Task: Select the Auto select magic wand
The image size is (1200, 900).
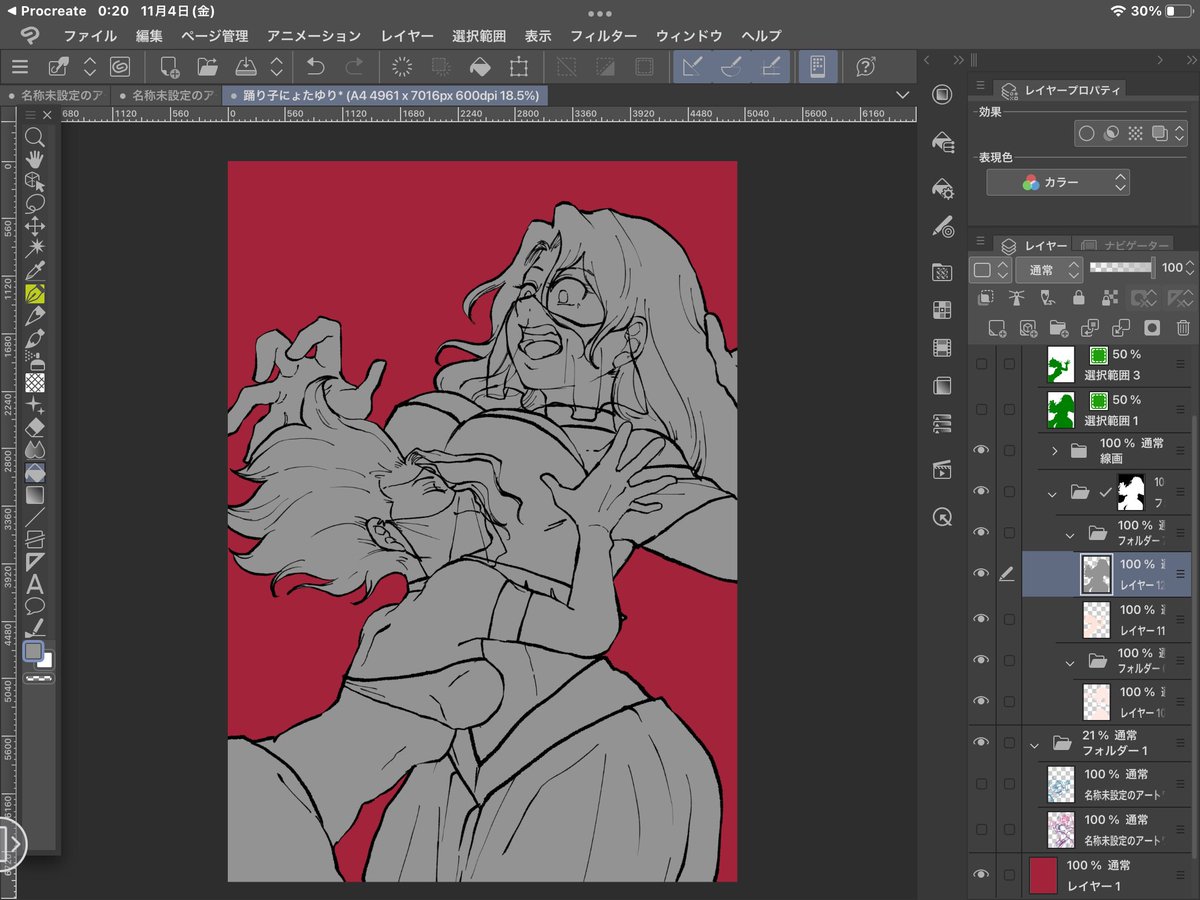Action: (35, 248)
